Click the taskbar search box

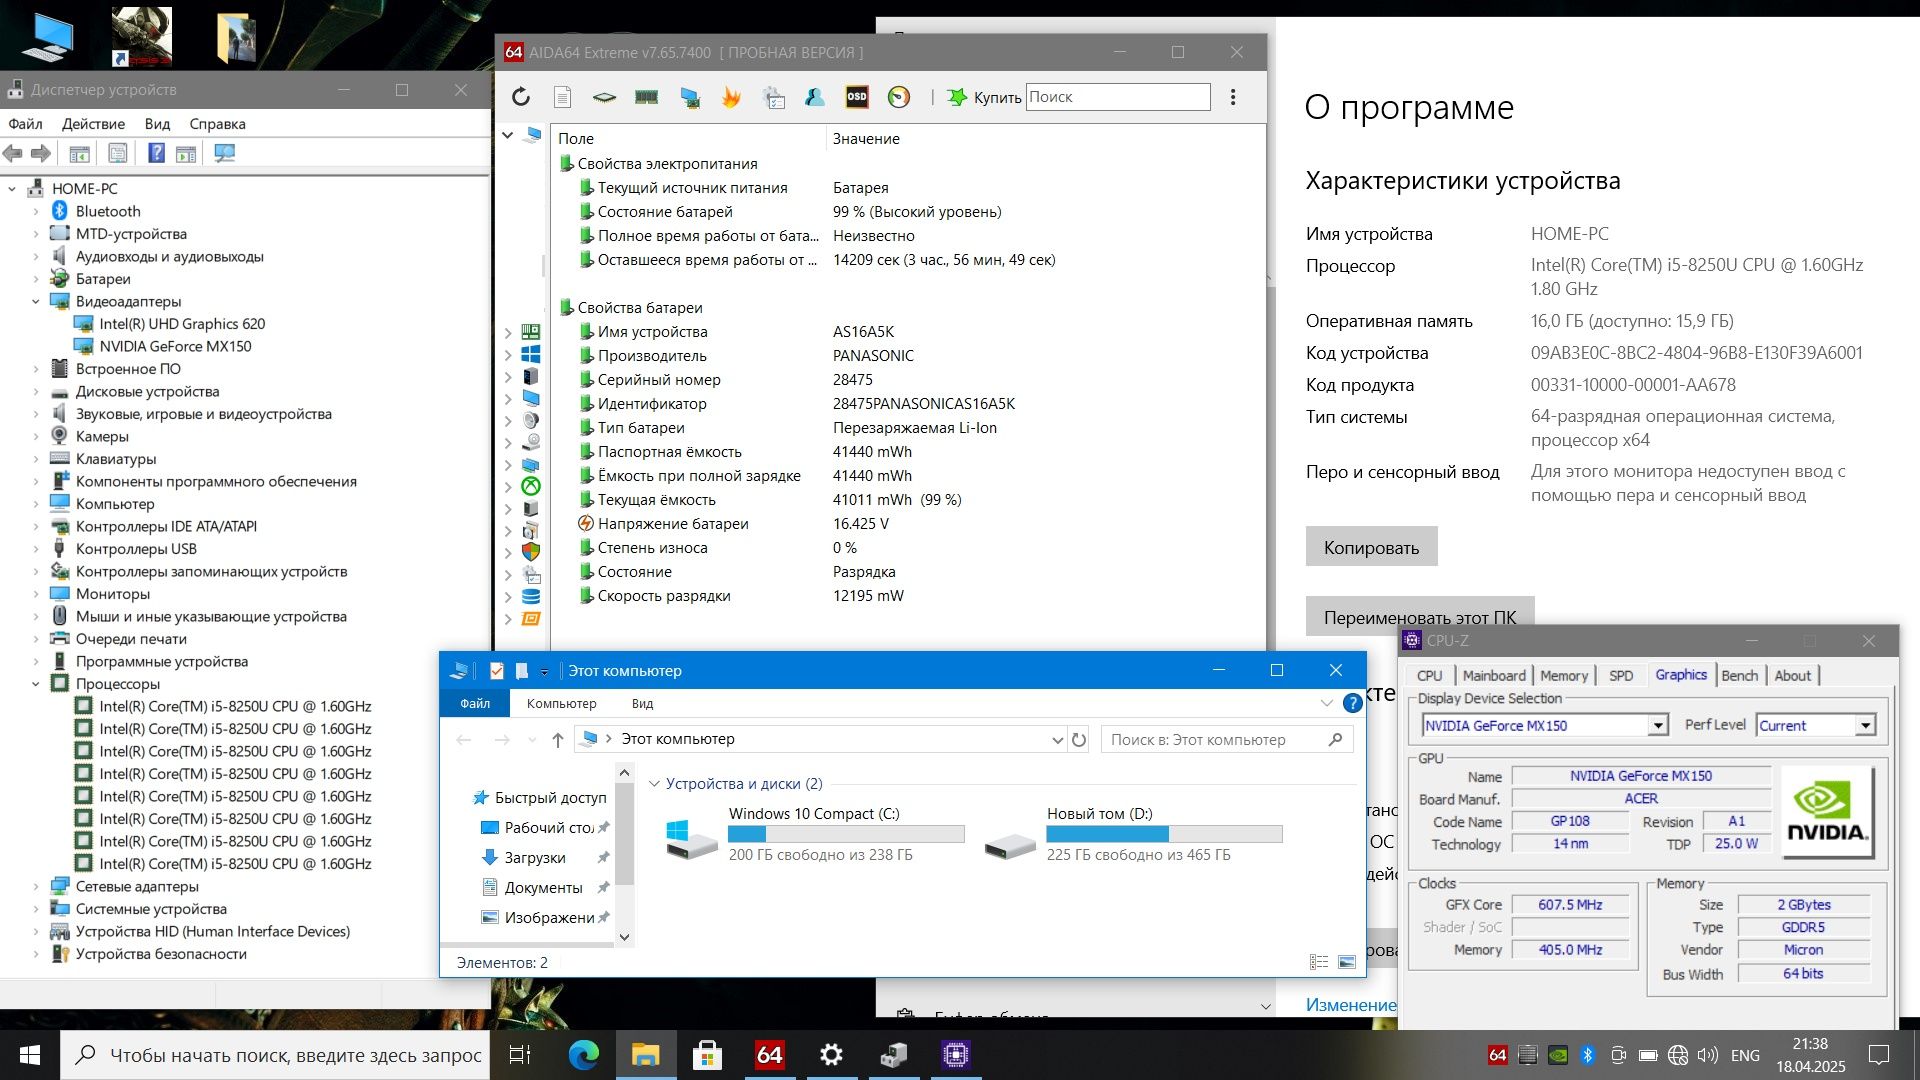[x=275, y=1055]
